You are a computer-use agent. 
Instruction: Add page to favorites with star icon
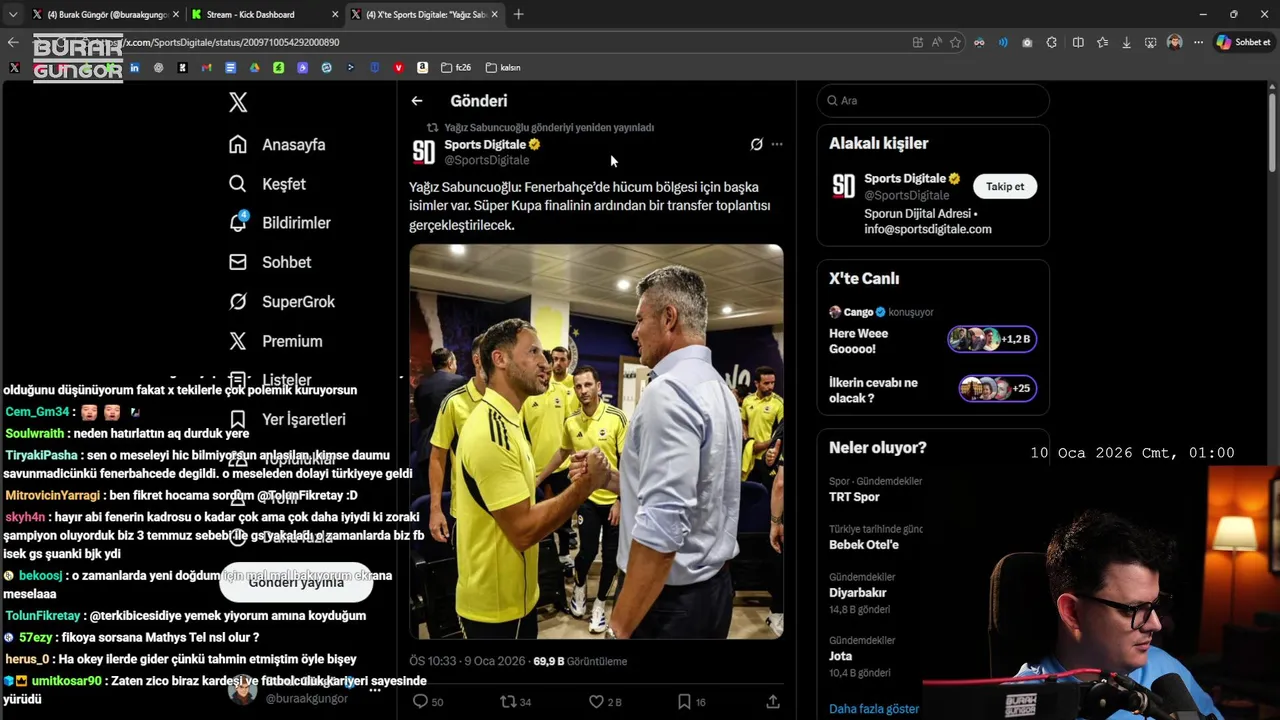(x=955, y=42)
